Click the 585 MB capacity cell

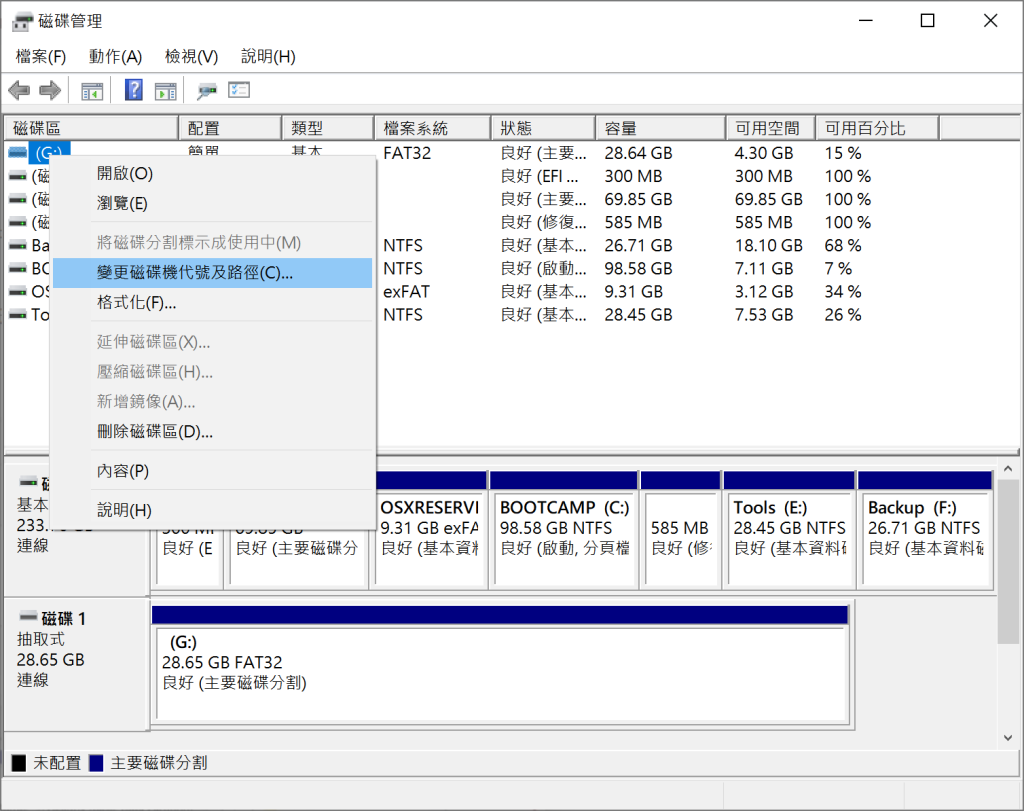(x=633, y=223)
